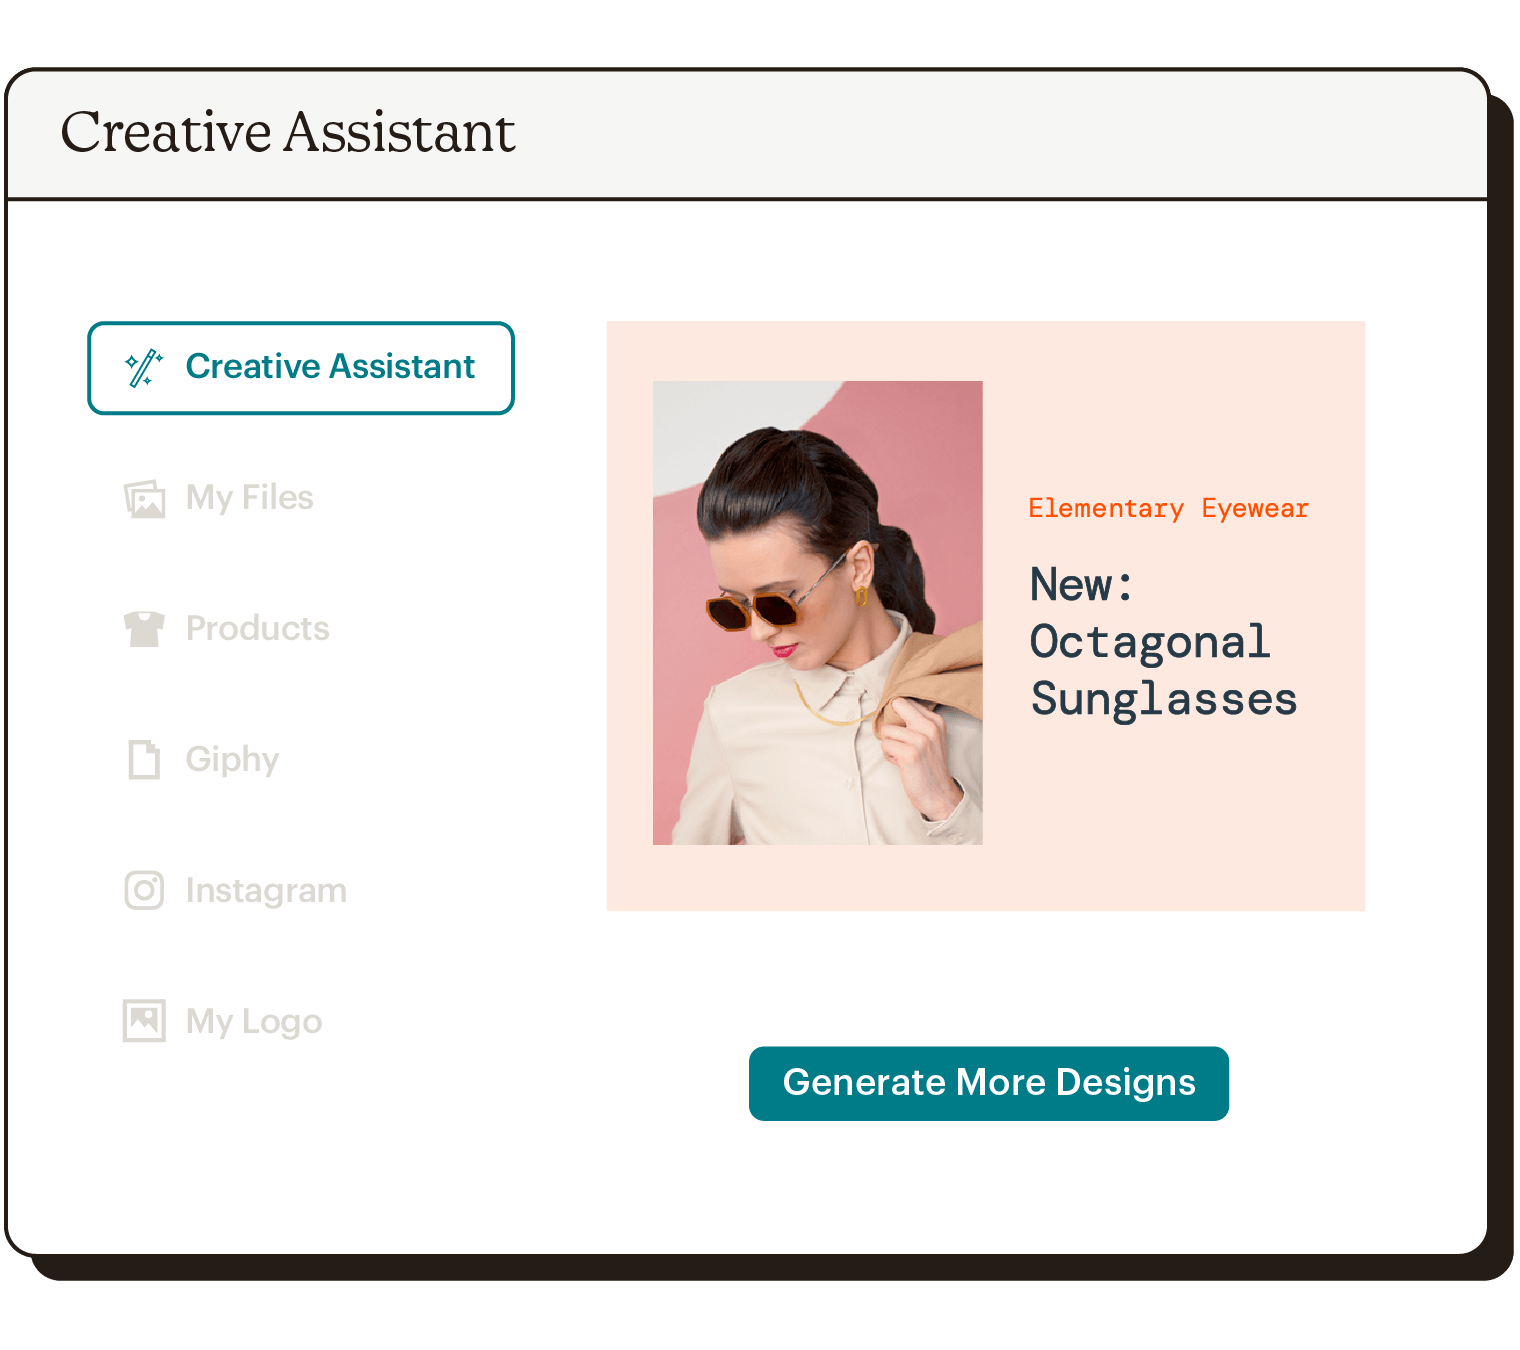Click the My Logo picture frame icon

tap(144, 1021)
